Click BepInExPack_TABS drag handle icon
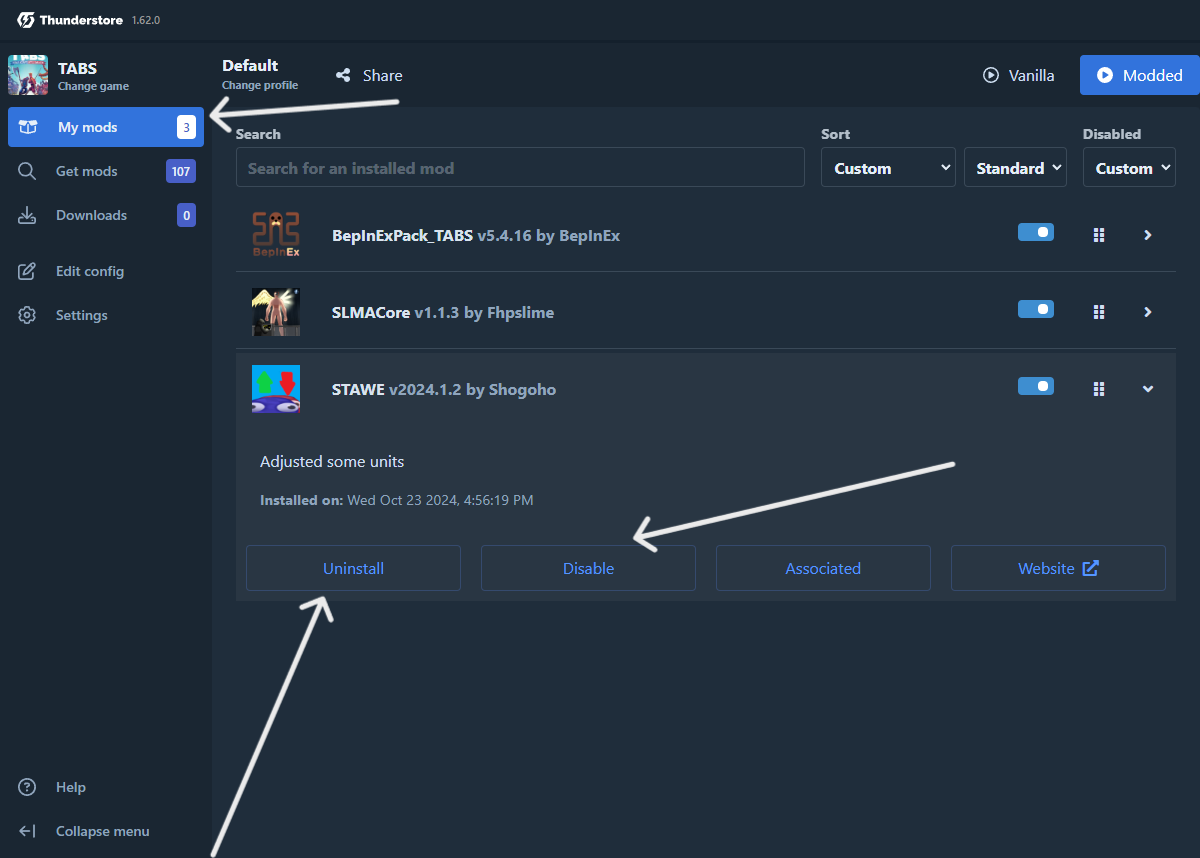The image size is (1200, 858). tap(1099, 235)
